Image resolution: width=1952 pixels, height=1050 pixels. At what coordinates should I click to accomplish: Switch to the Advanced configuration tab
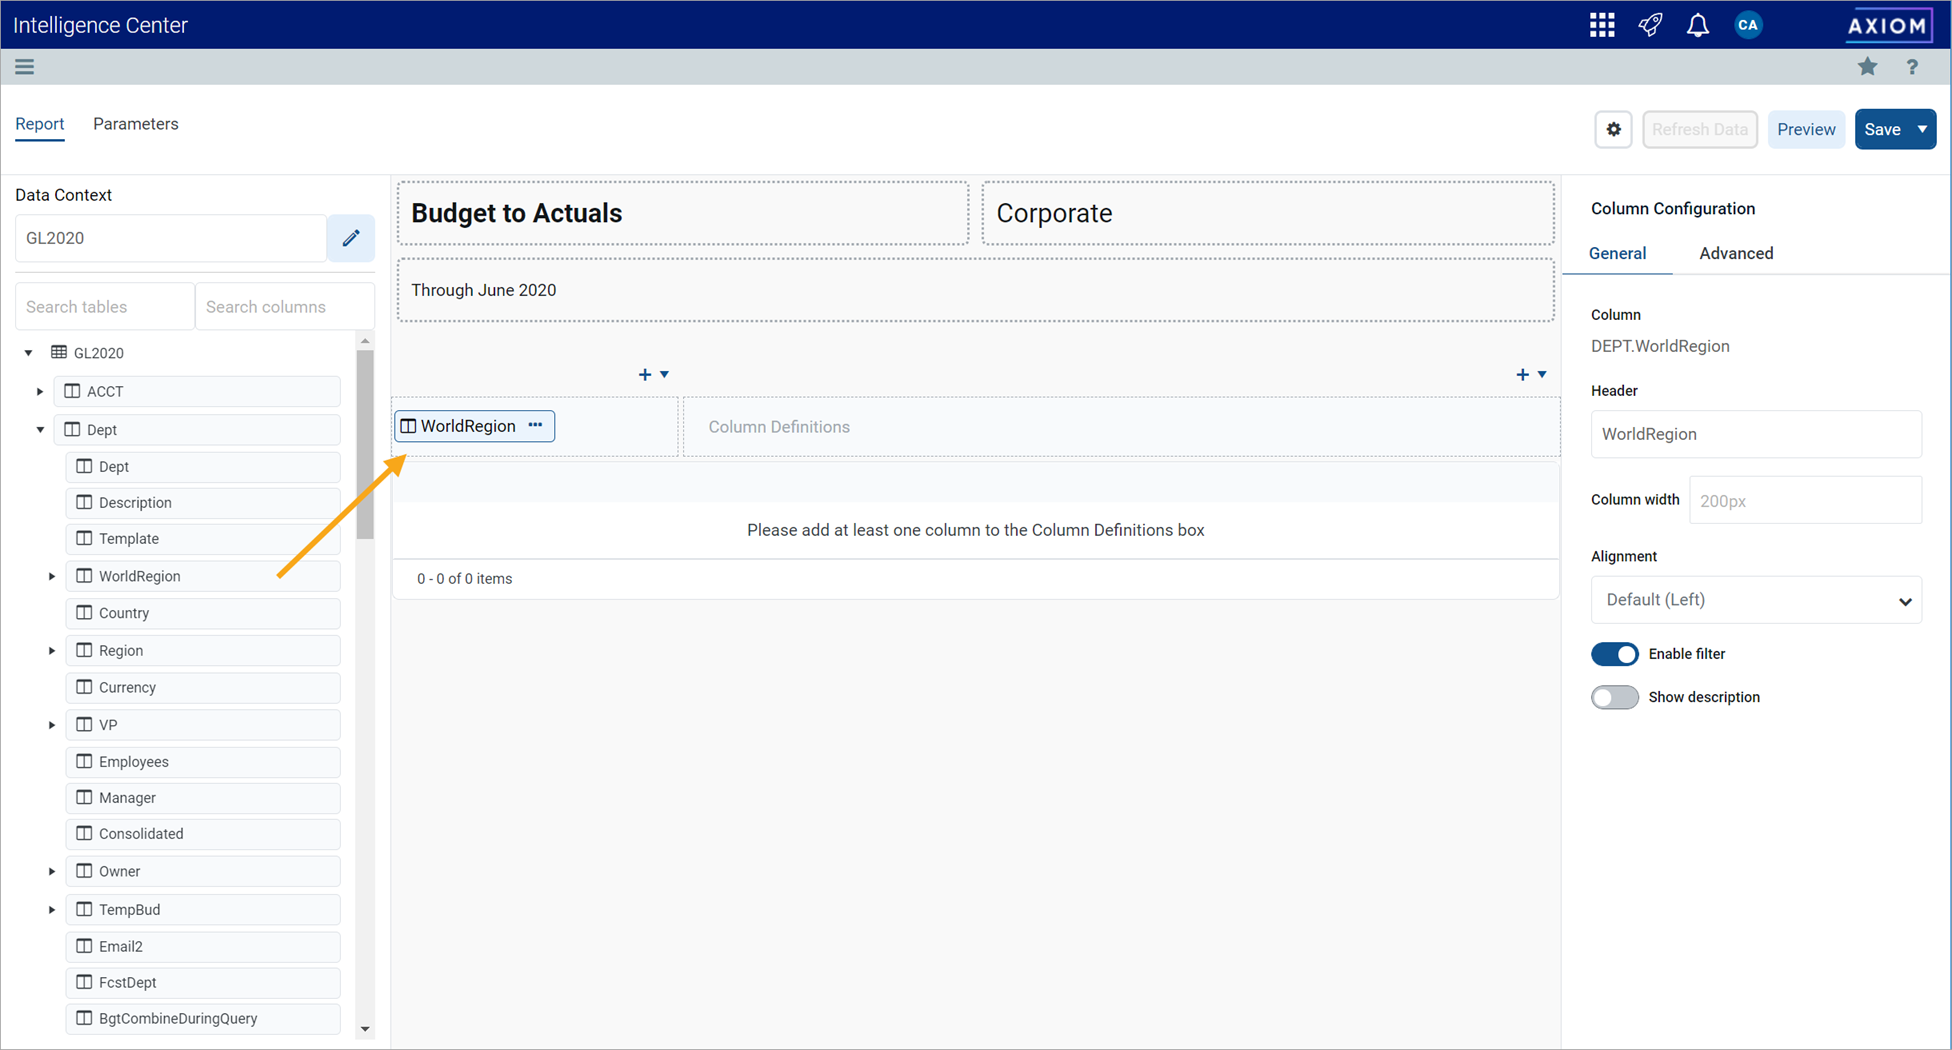pyautogui.click(x=1736, y=253)
